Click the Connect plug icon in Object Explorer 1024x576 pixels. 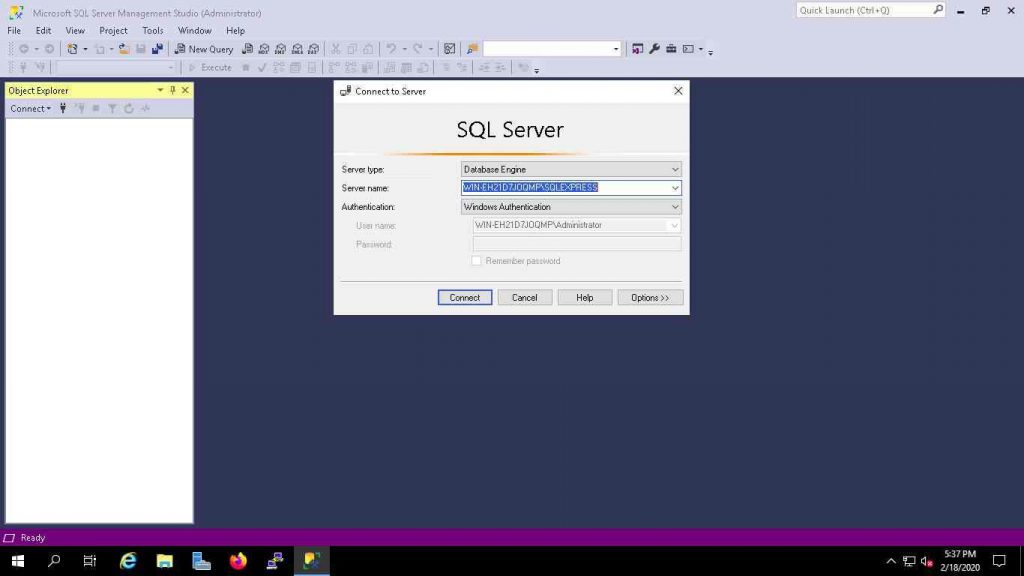click(x=62, y=110)
